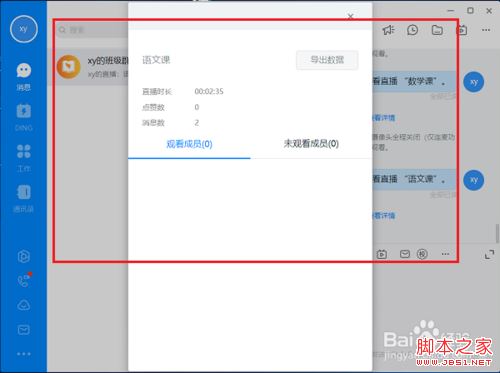Open the cloud disk icon in sidebar

click(23, 305)
